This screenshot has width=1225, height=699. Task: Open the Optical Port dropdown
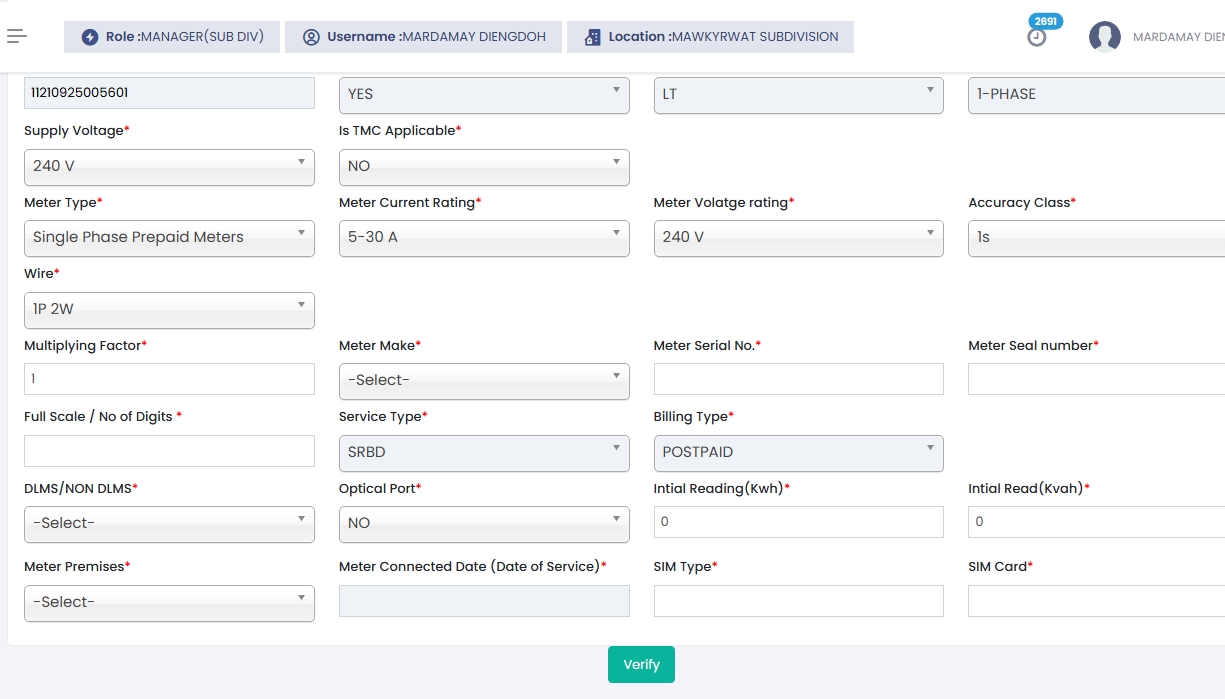click(484, 523)
